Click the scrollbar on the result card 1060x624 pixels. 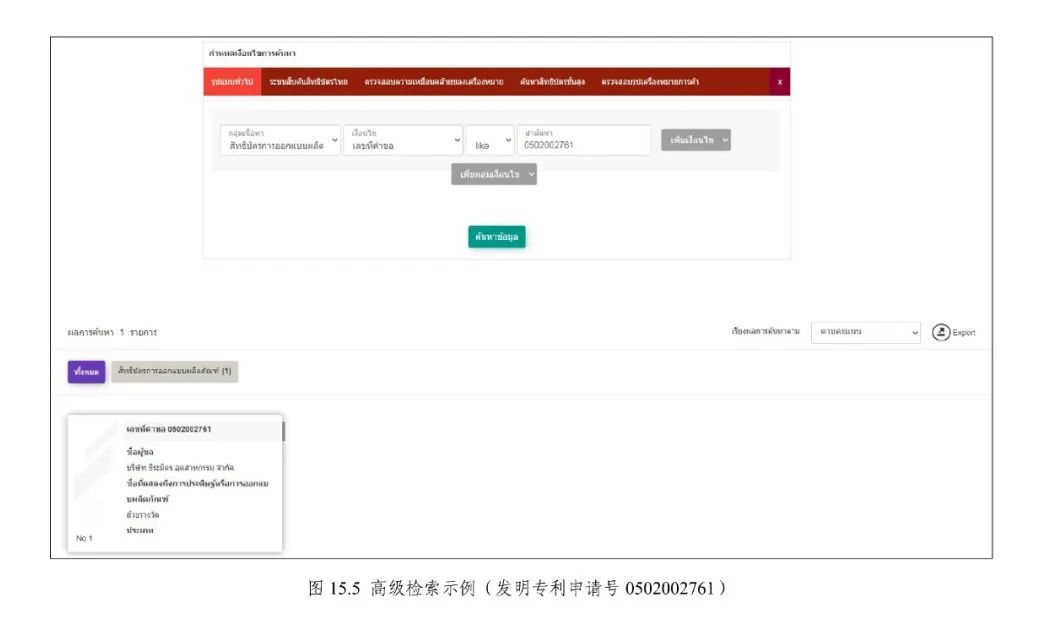[284, 432]
